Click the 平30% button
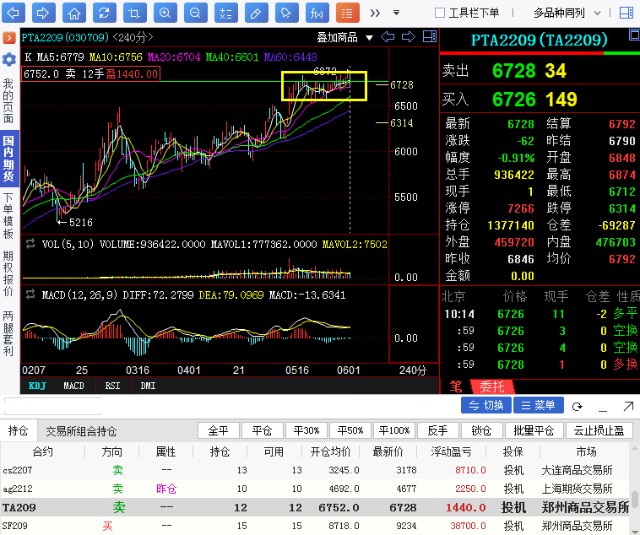 click(307, 431)
